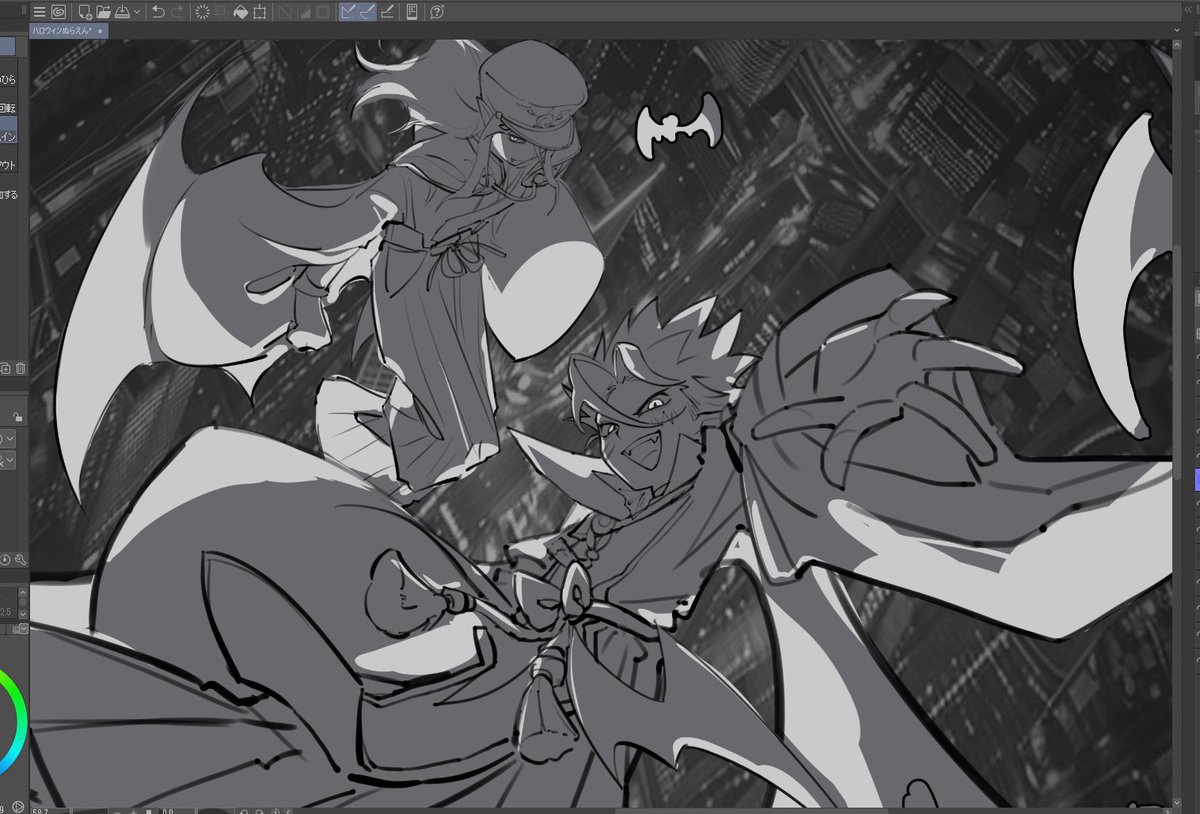Screen dimensions: 1200x814
Task: Launch CLIP STUDIO via the swirl icon
Action: [58, 12]
